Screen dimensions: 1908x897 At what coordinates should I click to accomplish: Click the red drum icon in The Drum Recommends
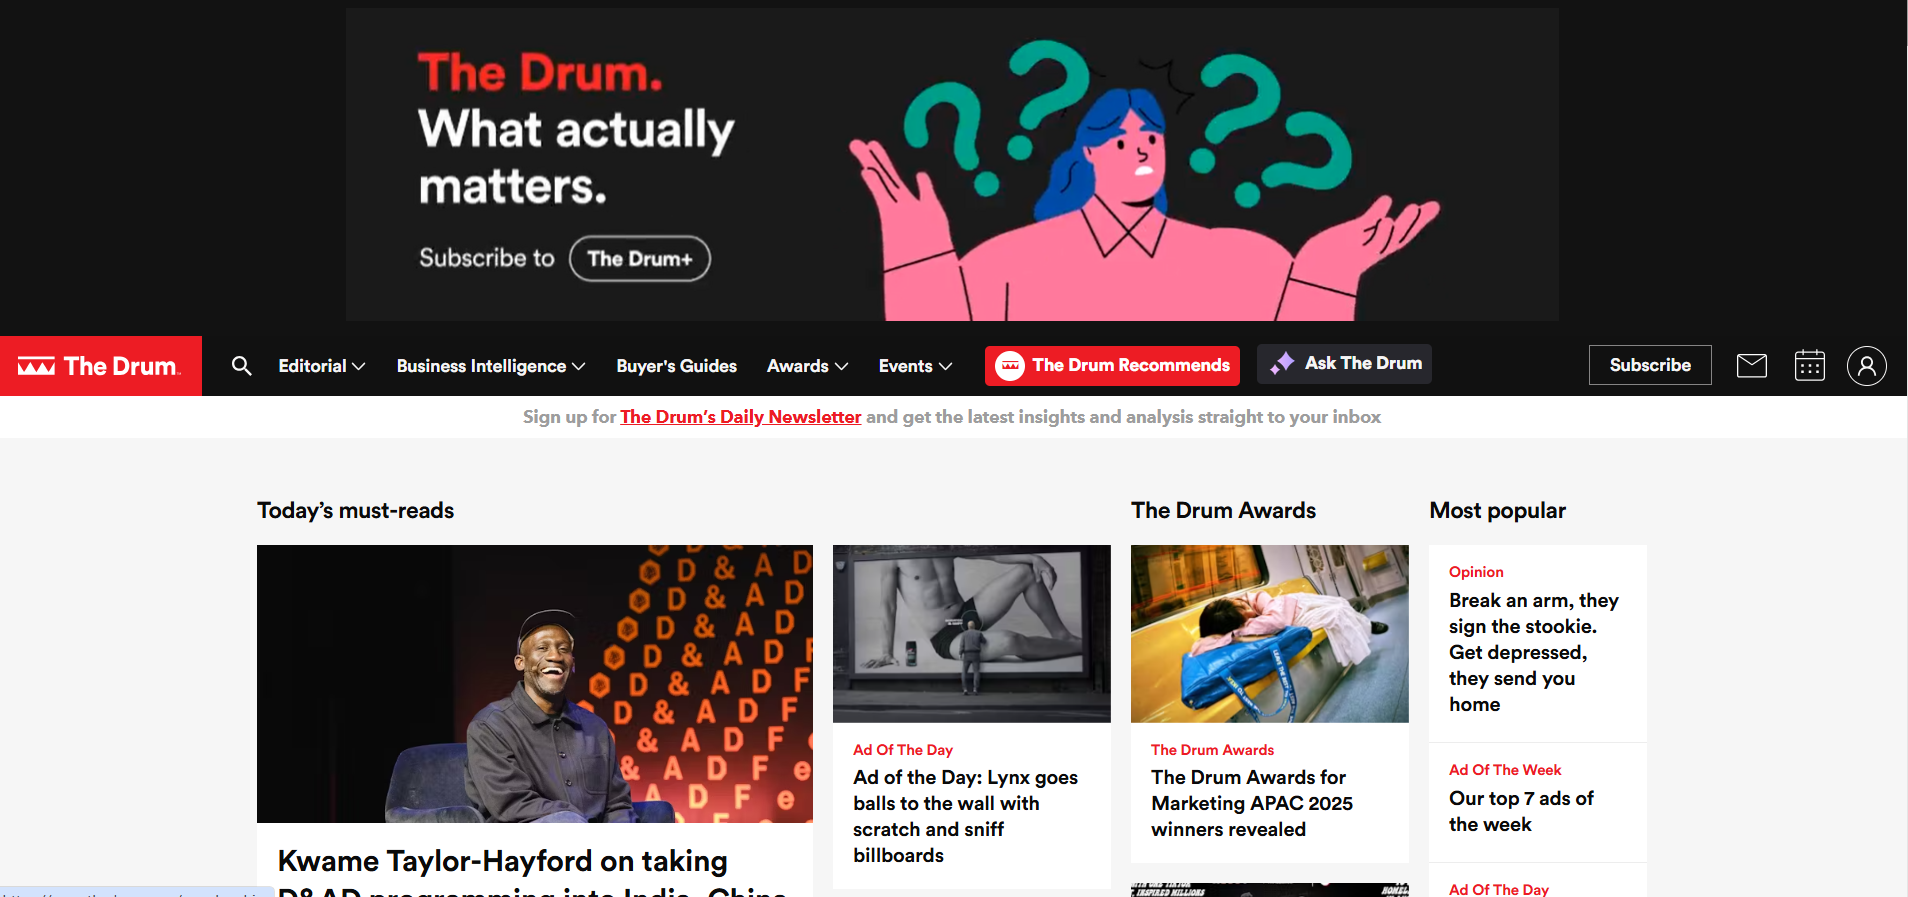tap(1010, 366)
